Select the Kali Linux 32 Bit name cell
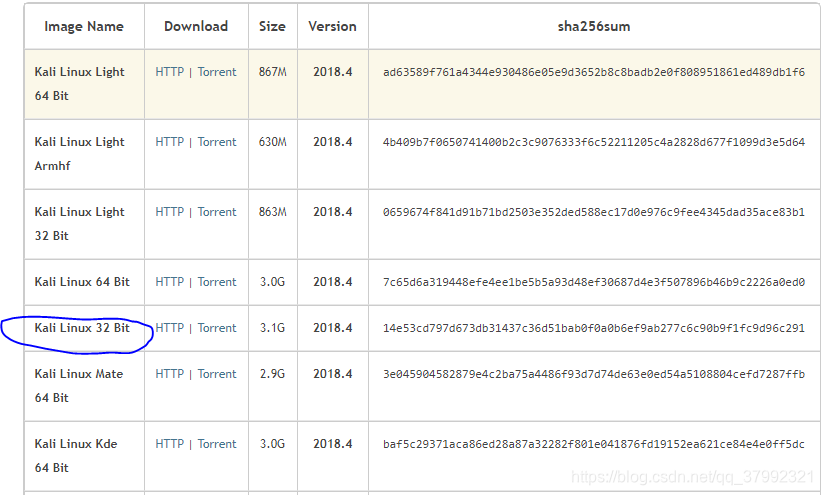This screenshot has width=822, height=495. (84, 328)
